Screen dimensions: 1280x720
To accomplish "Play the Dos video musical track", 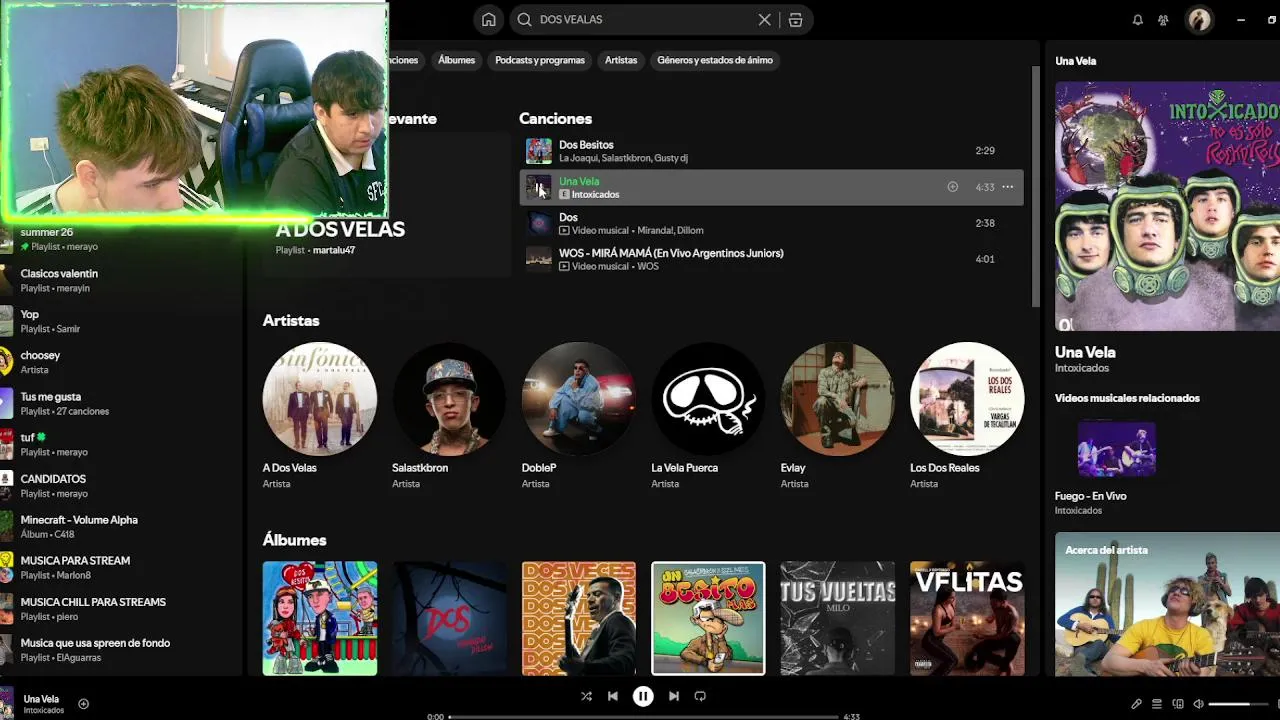I will 771,223.
